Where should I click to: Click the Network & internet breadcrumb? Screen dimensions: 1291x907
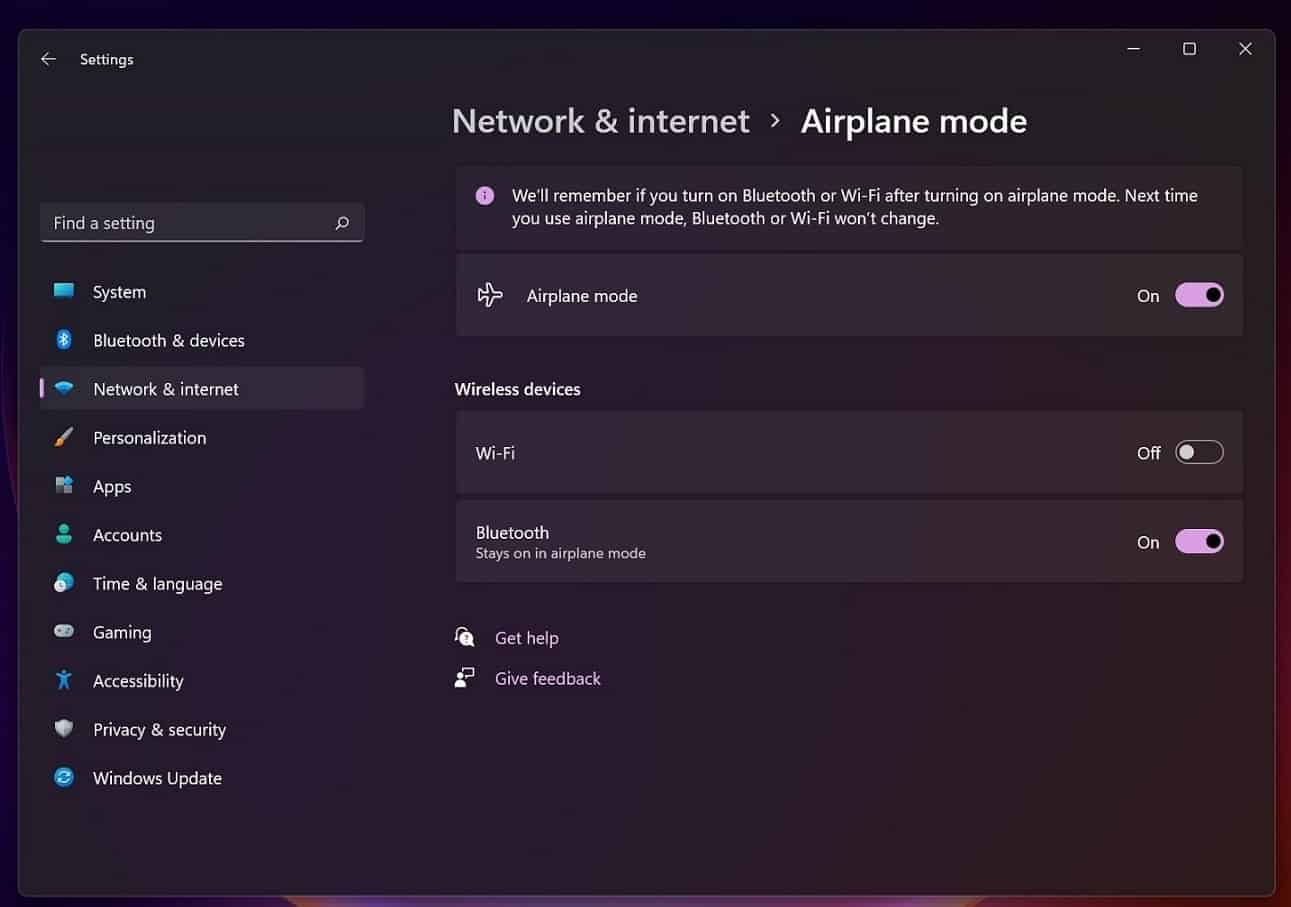tap(600, 121)
